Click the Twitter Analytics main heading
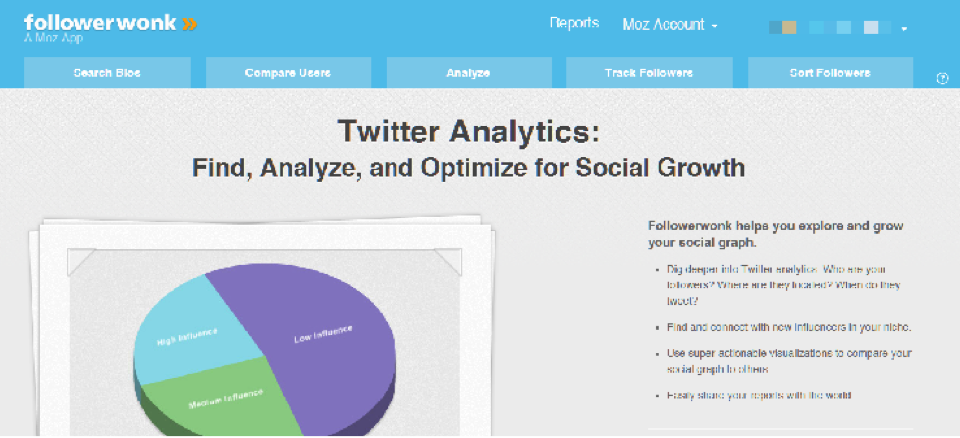The width and height of the screenshot is (960, 438). pyautogui.click(x=468, y=131)
